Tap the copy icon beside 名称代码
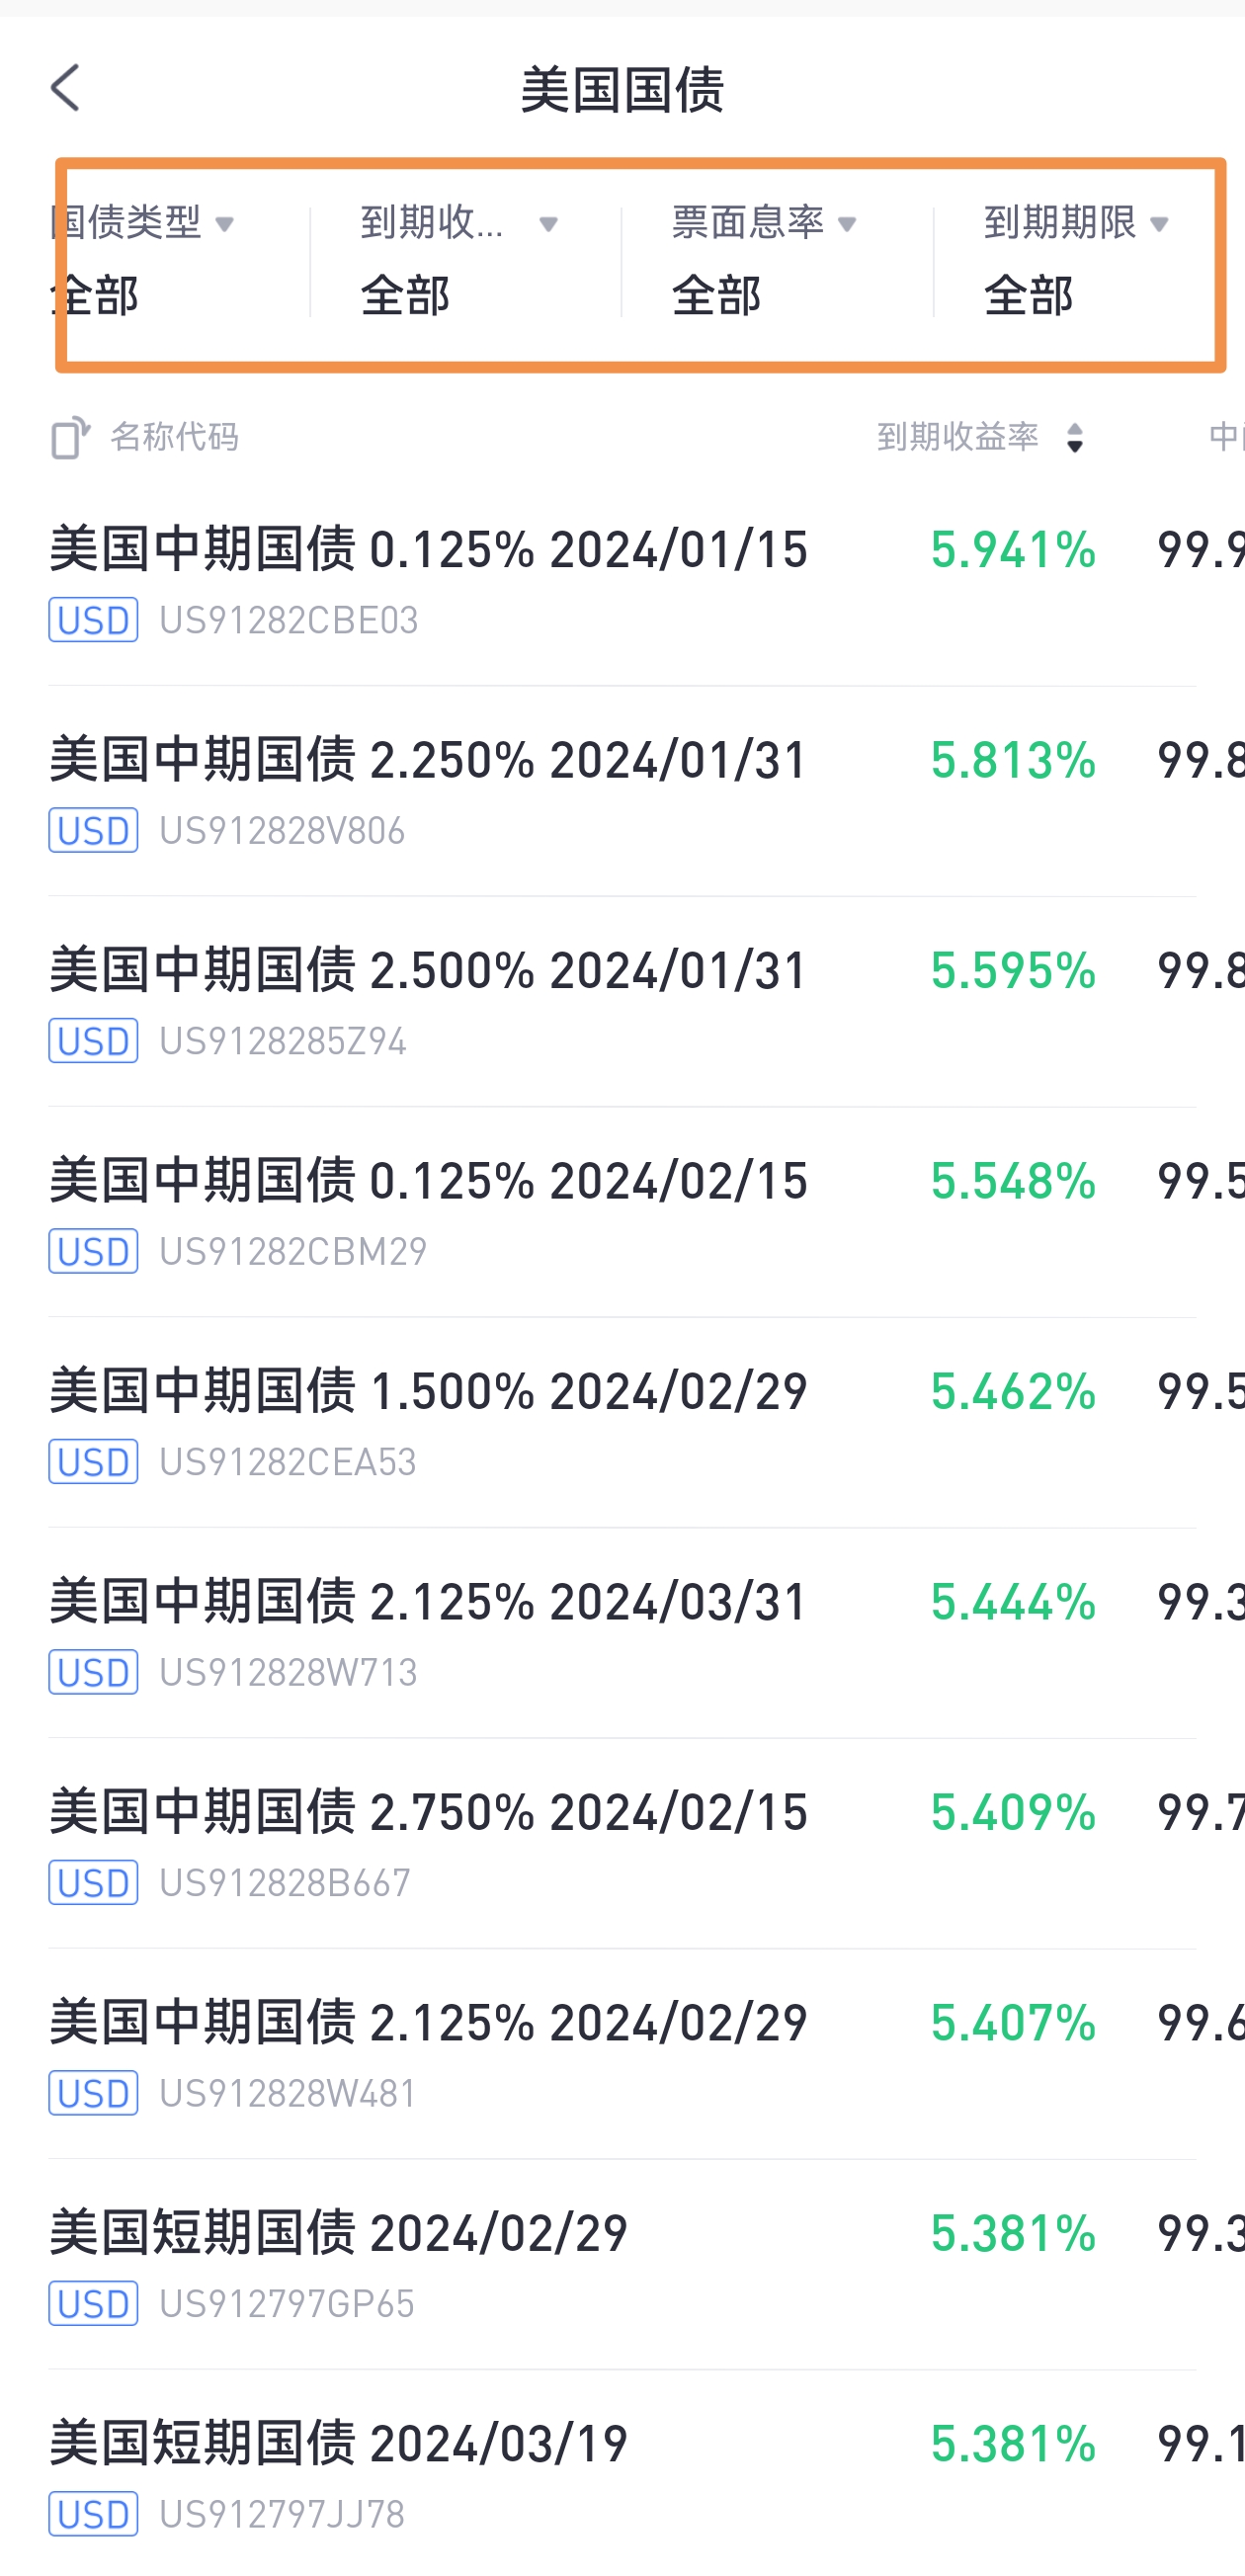 [70, 437]
